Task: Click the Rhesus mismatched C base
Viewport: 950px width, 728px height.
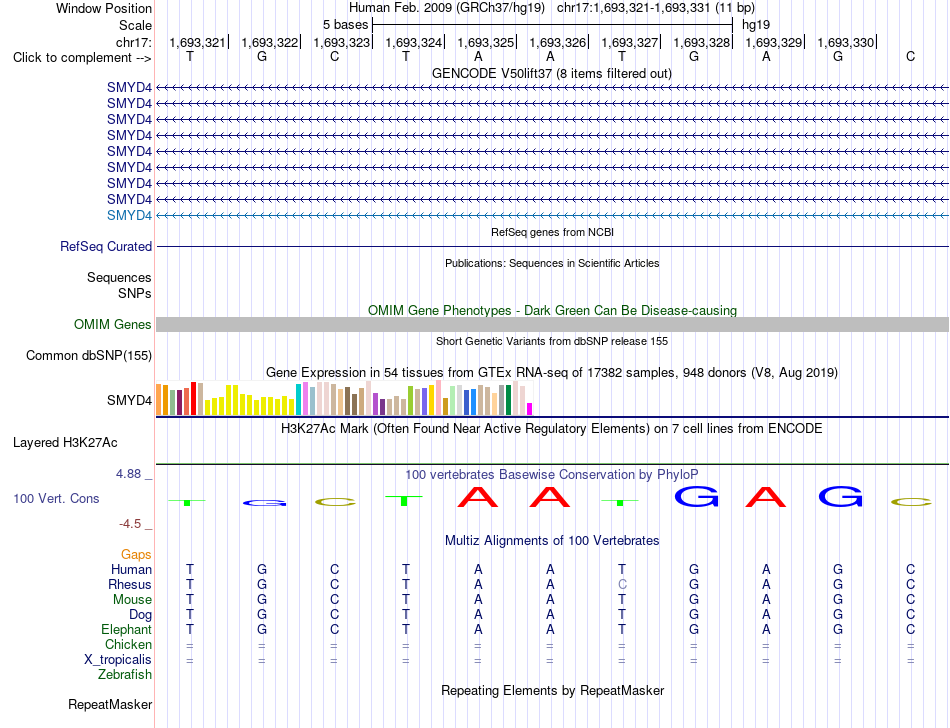Action: tap(622, 584)
